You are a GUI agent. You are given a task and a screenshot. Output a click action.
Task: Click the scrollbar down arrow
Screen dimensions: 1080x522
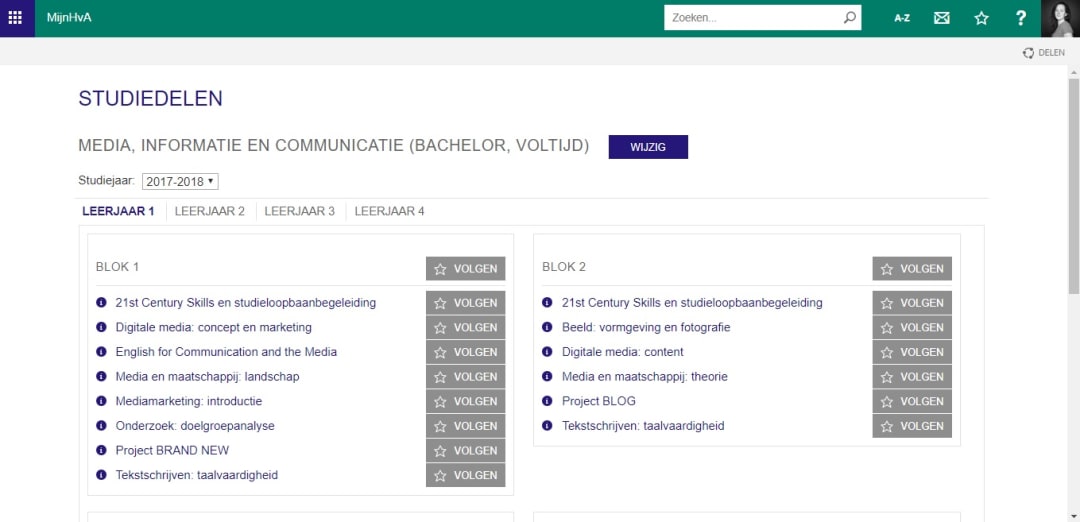(1074, 516)
